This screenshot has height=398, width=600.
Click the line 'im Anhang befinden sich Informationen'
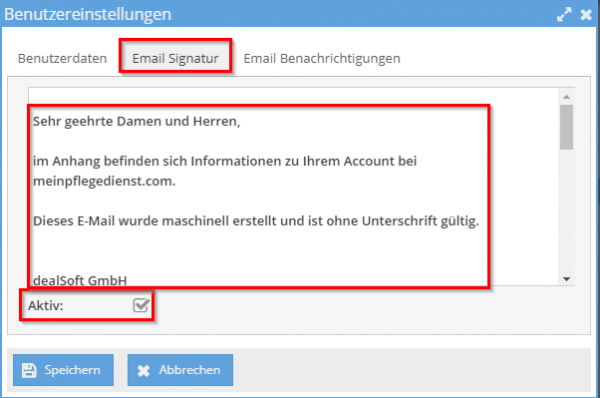point(225,161)
